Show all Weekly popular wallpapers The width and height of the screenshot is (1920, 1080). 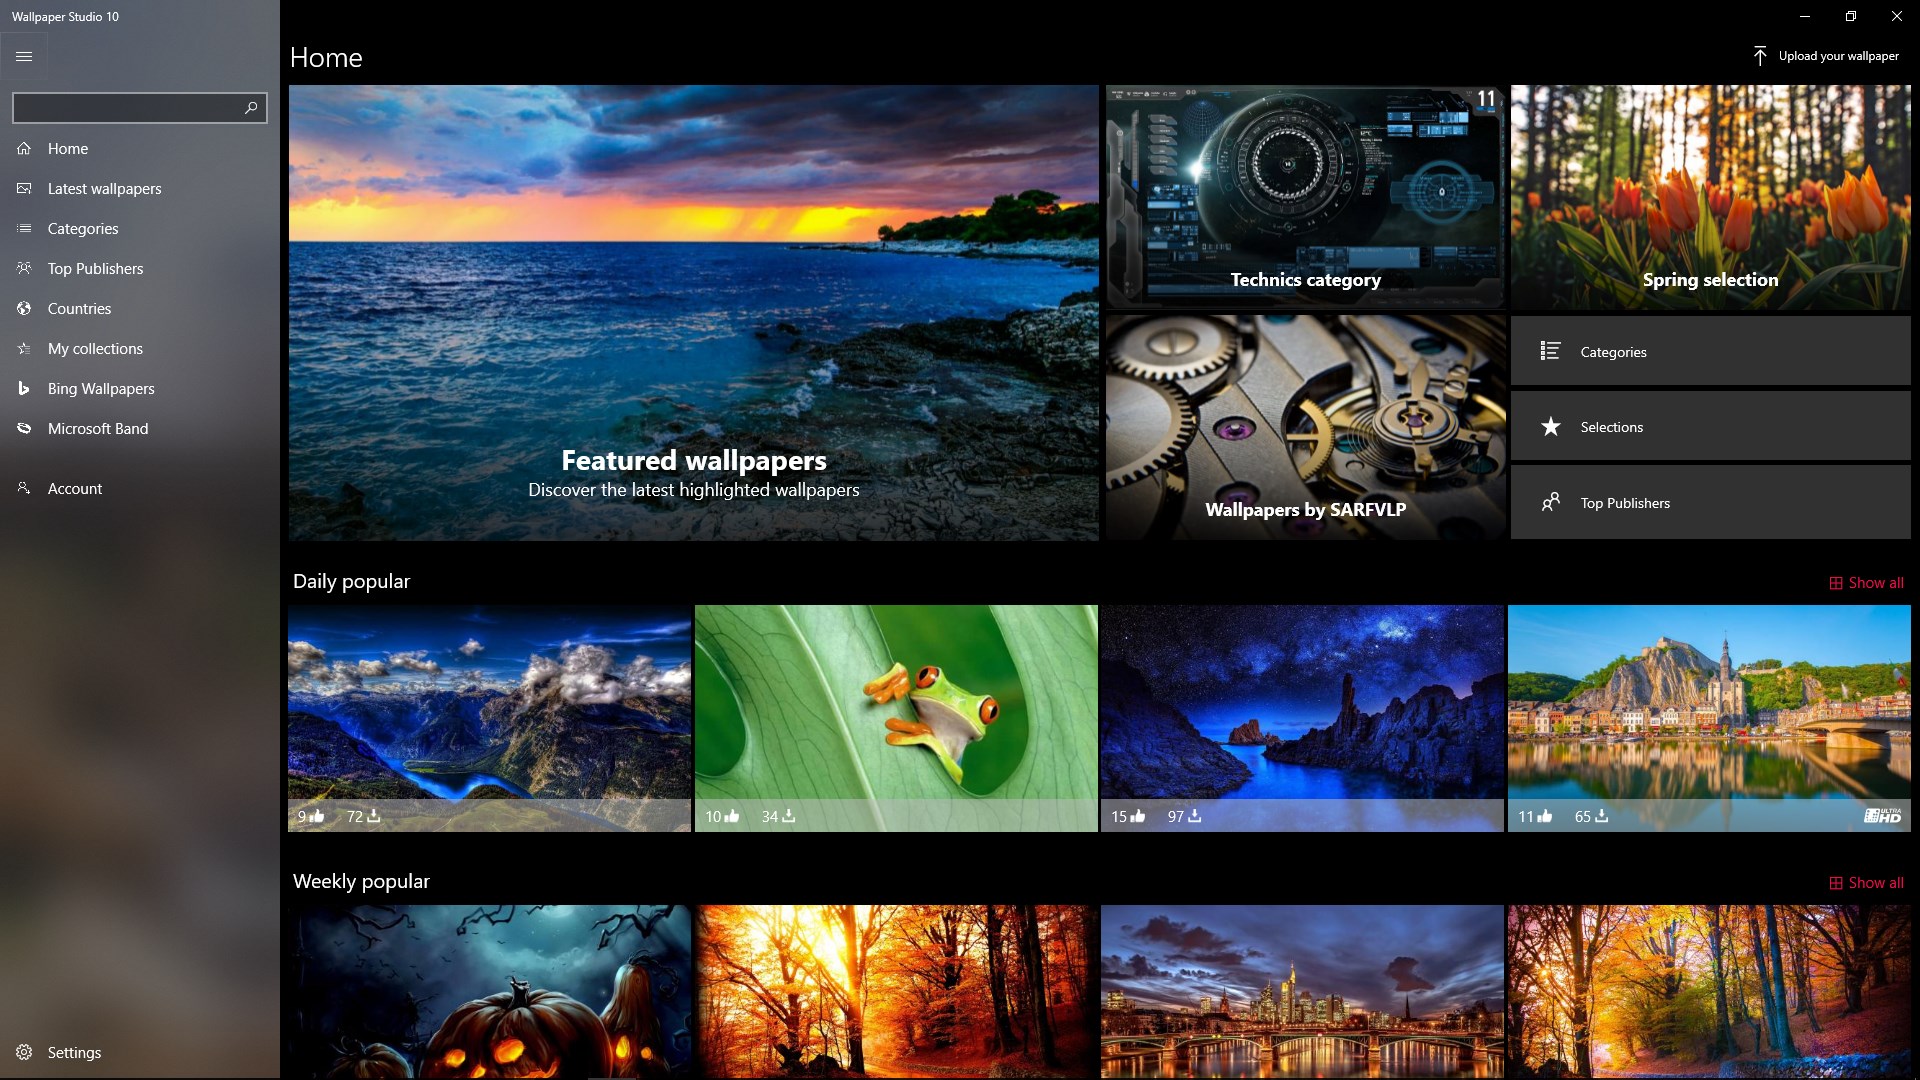click(1868, 882)
